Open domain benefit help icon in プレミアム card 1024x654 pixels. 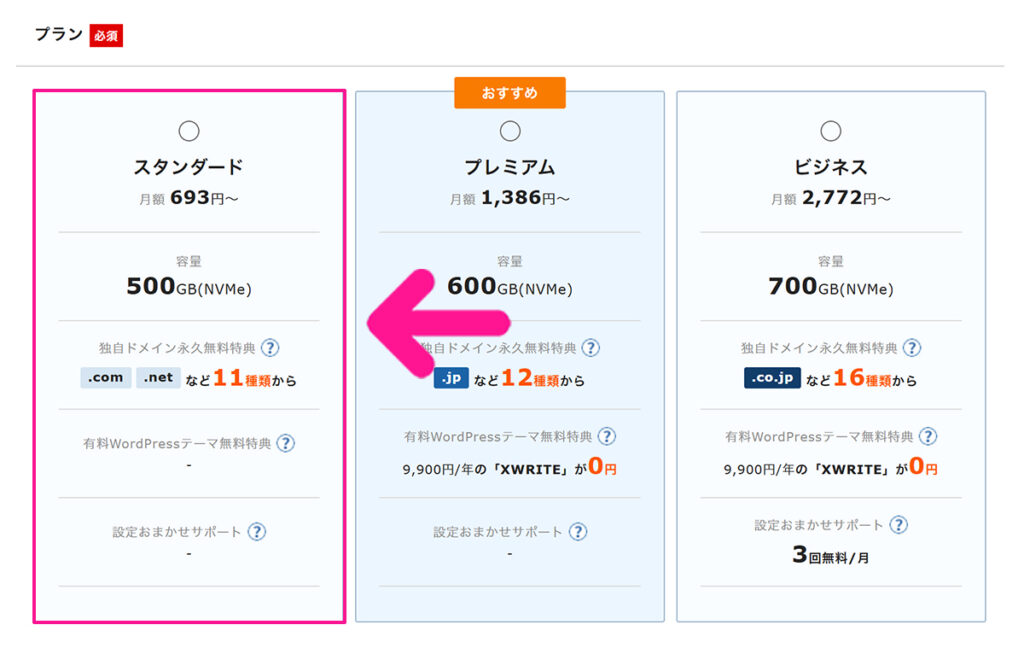[x=591, y=349]
